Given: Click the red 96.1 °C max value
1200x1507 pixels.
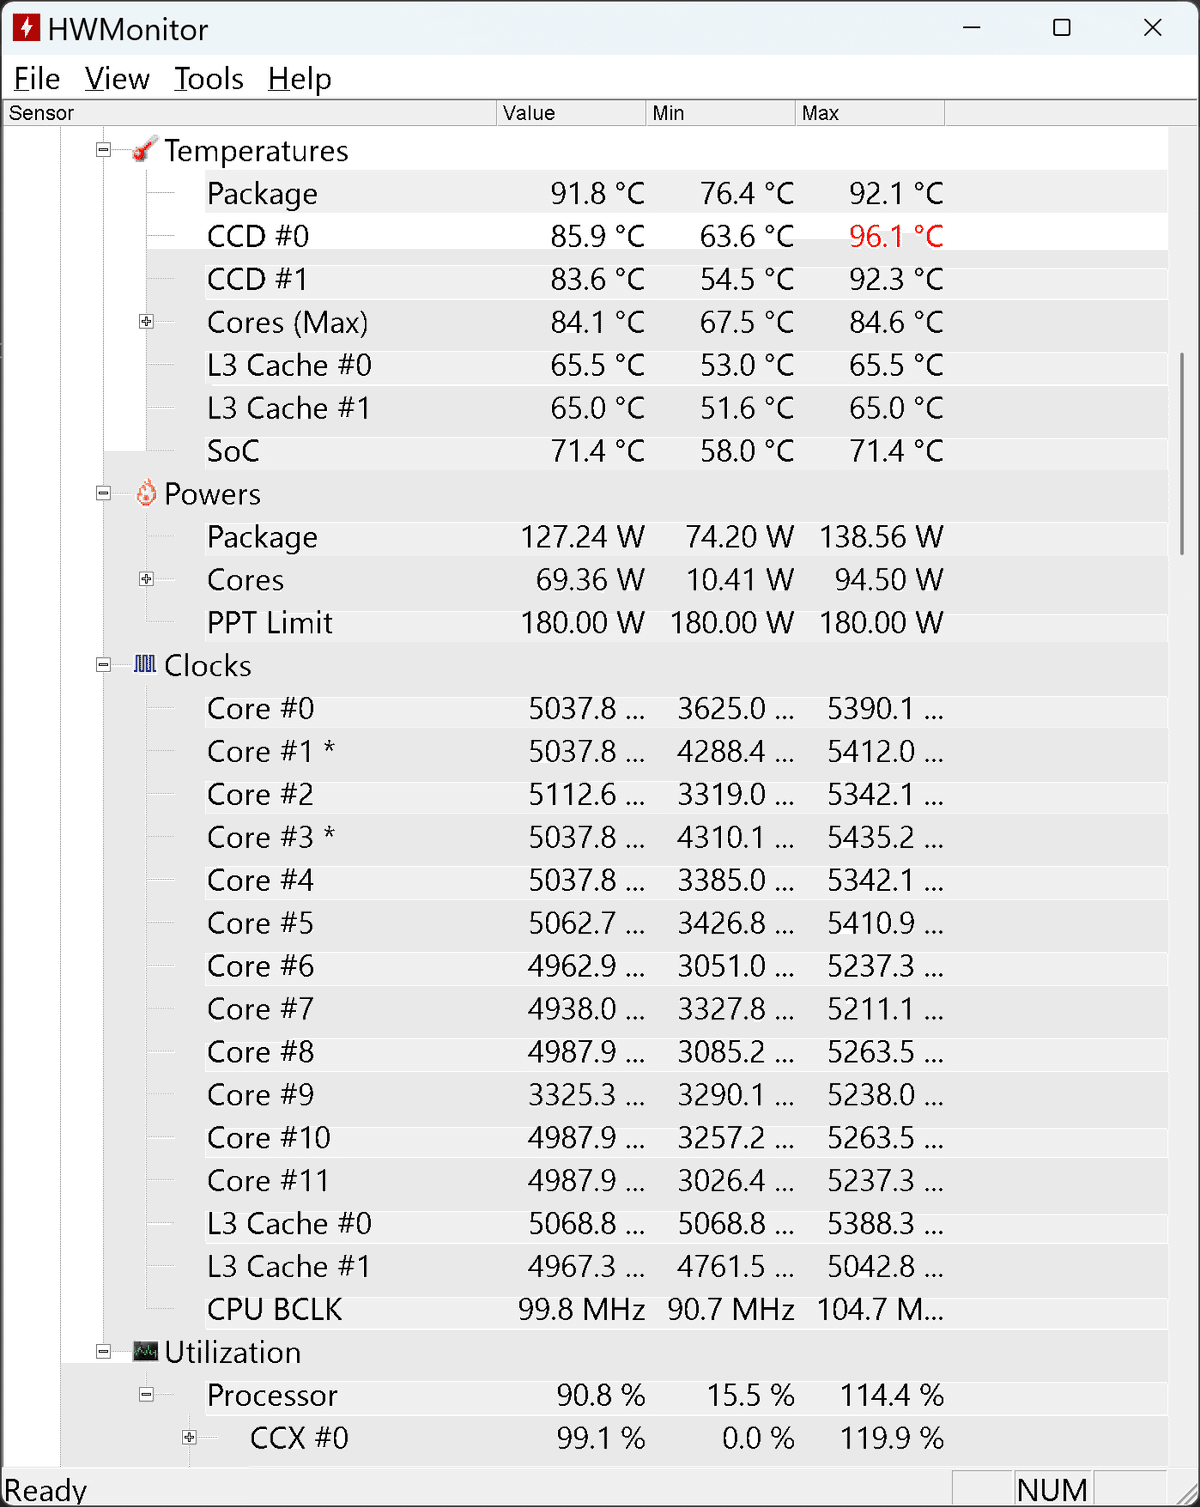Looking at the screenshot, I should click(x=896, y=236).
